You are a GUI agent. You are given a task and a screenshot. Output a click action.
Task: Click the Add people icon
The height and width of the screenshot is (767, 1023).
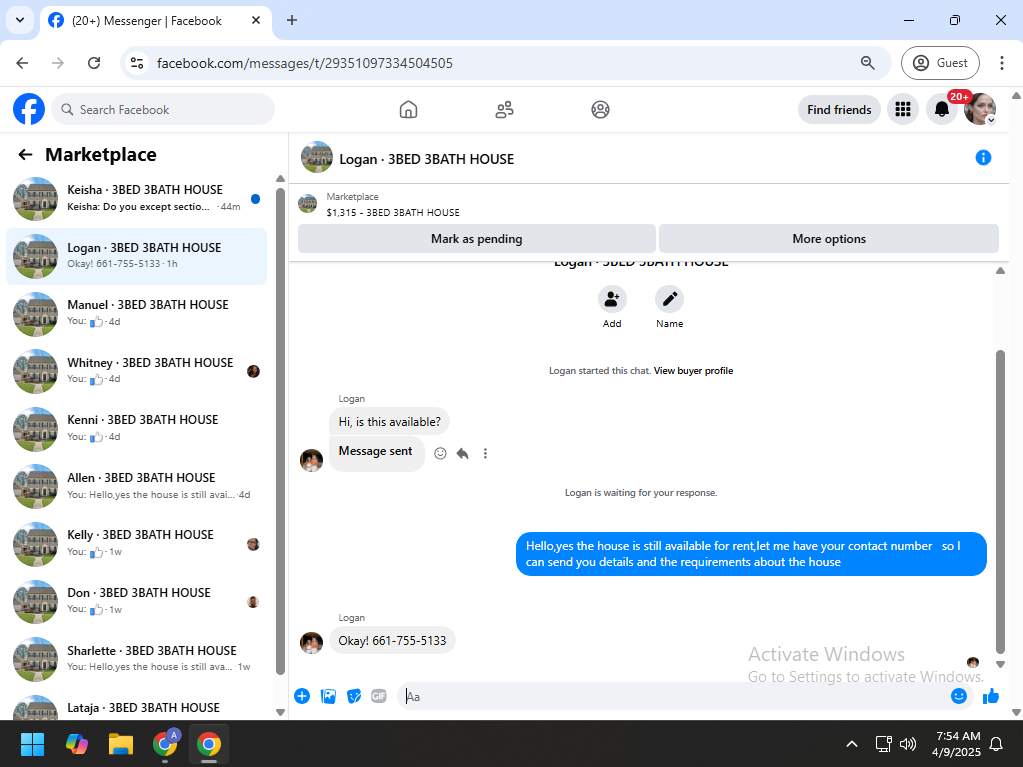[x=612, y=299]
